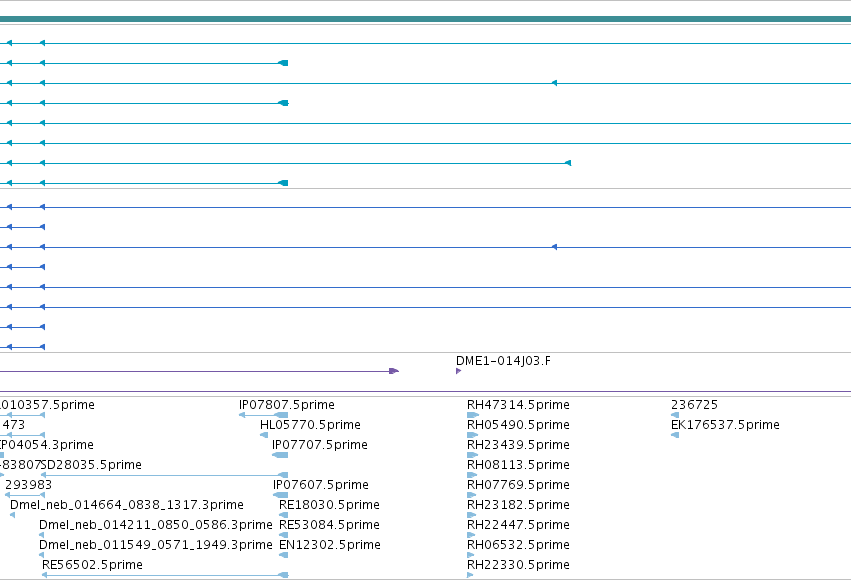
Task: Click the purple arrow exon left of DME1-014J03.F
Action: [x=394, y=371]
